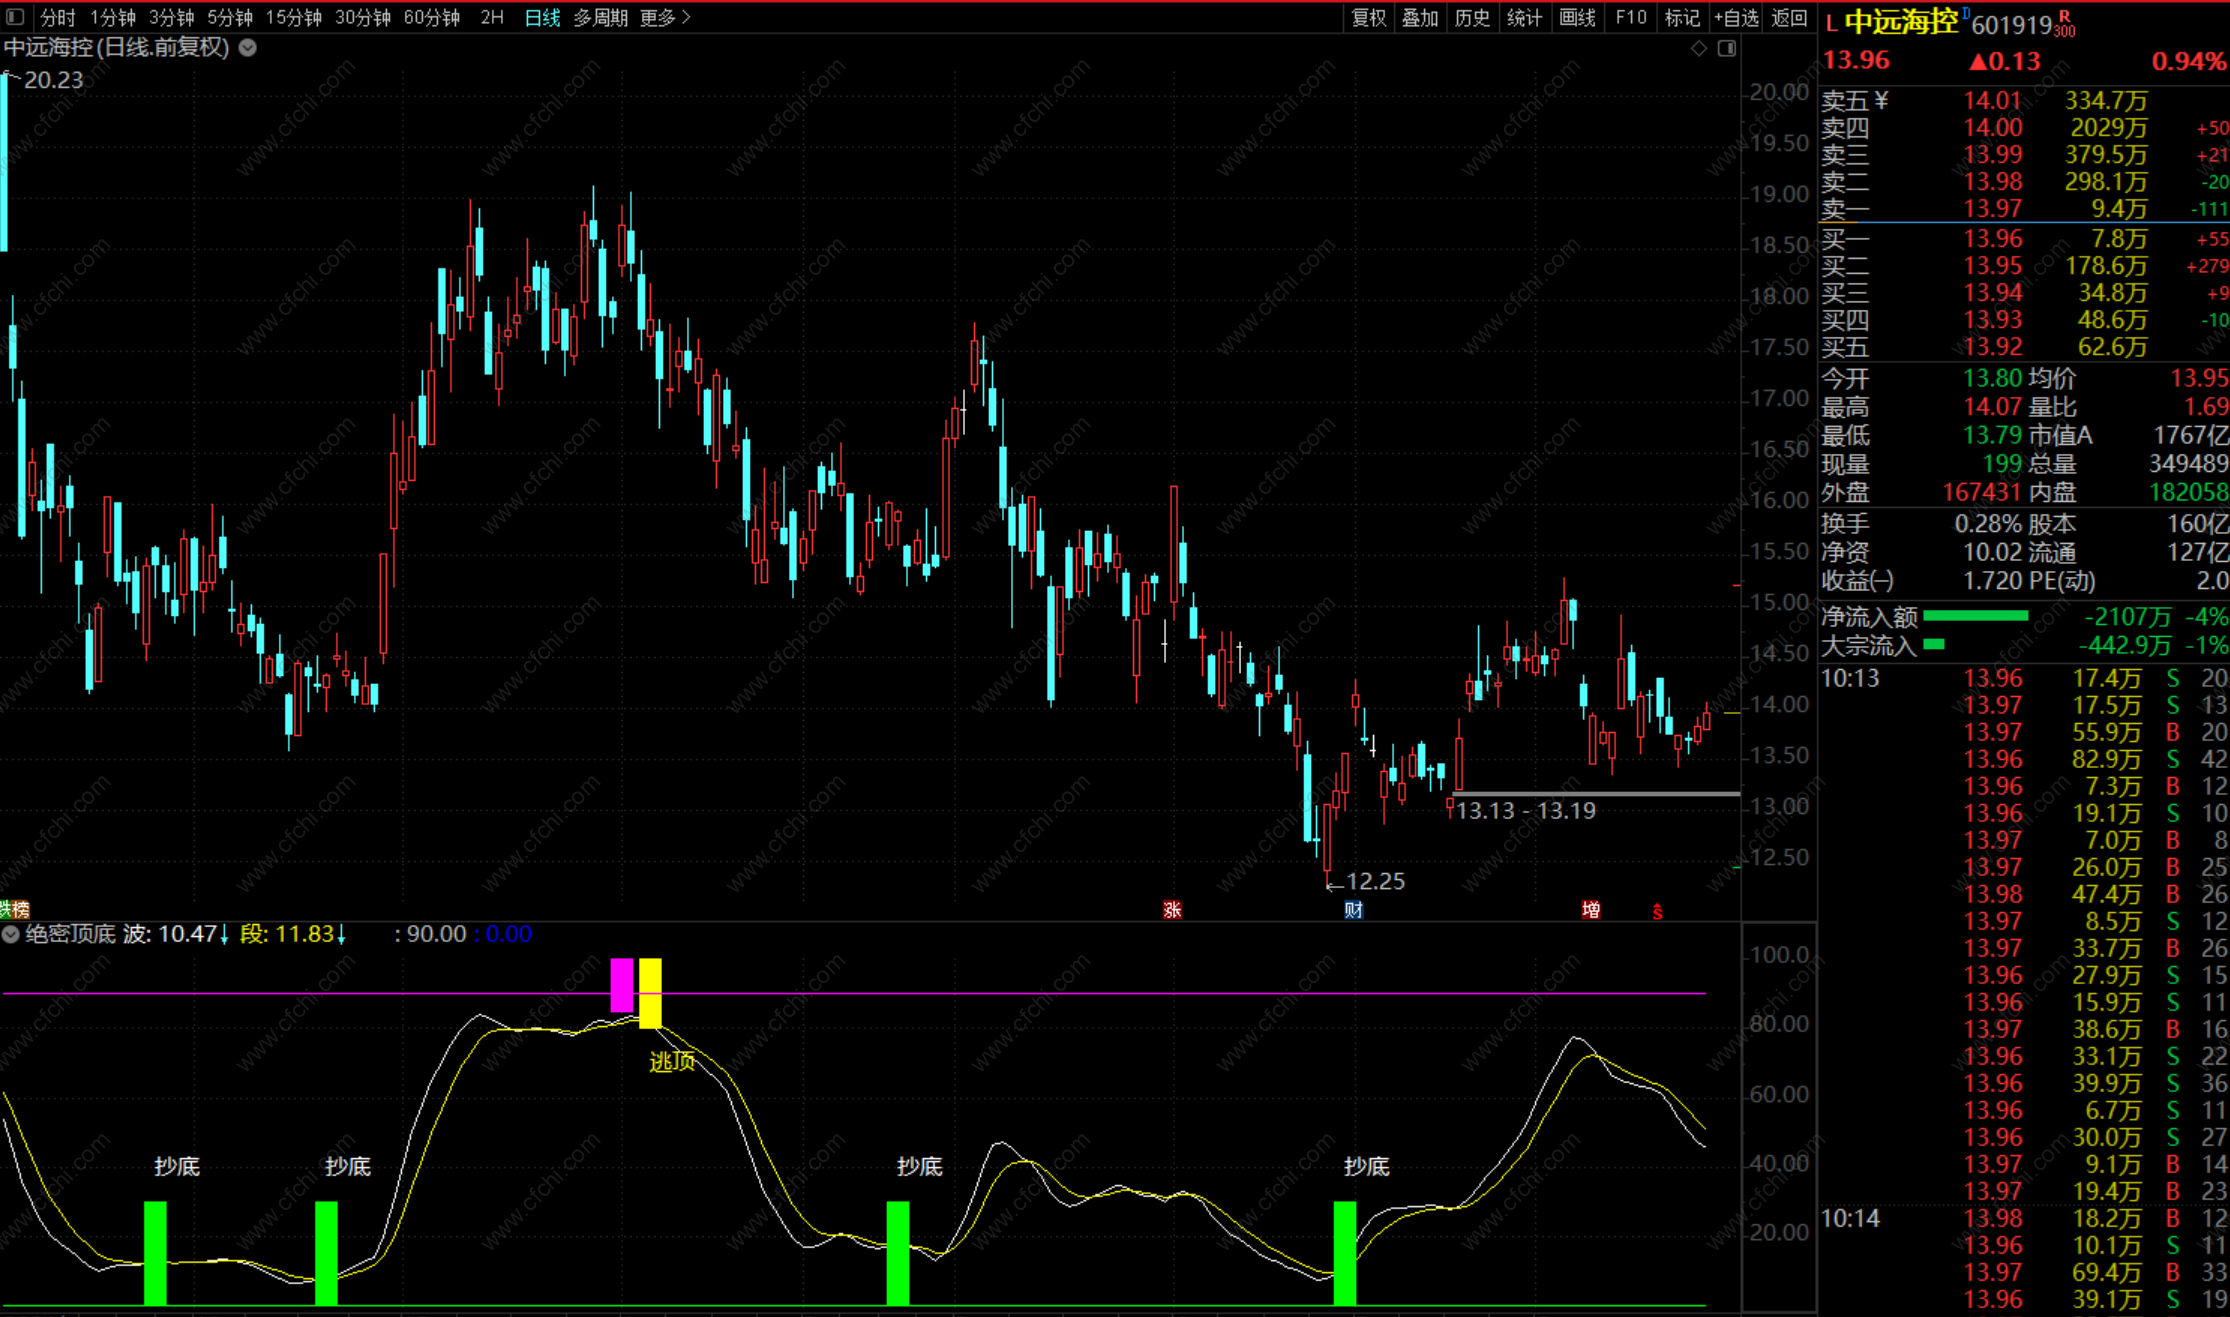The image size is (2230, 1317).
Task: Click the 跌榜 tag at chart bottom-left
Action: click(14, 909)
